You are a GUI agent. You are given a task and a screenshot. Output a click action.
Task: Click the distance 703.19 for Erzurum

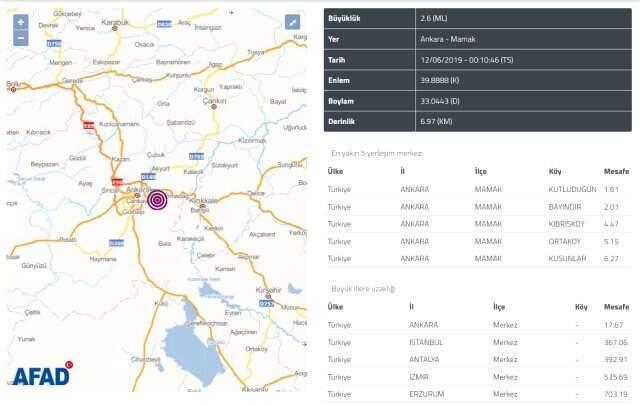click(616, 394)
